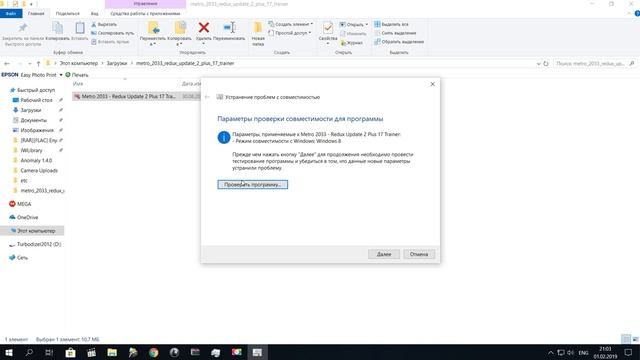Select 'Camera Uploads' folder in navigation pane

[x=39, y=171]
